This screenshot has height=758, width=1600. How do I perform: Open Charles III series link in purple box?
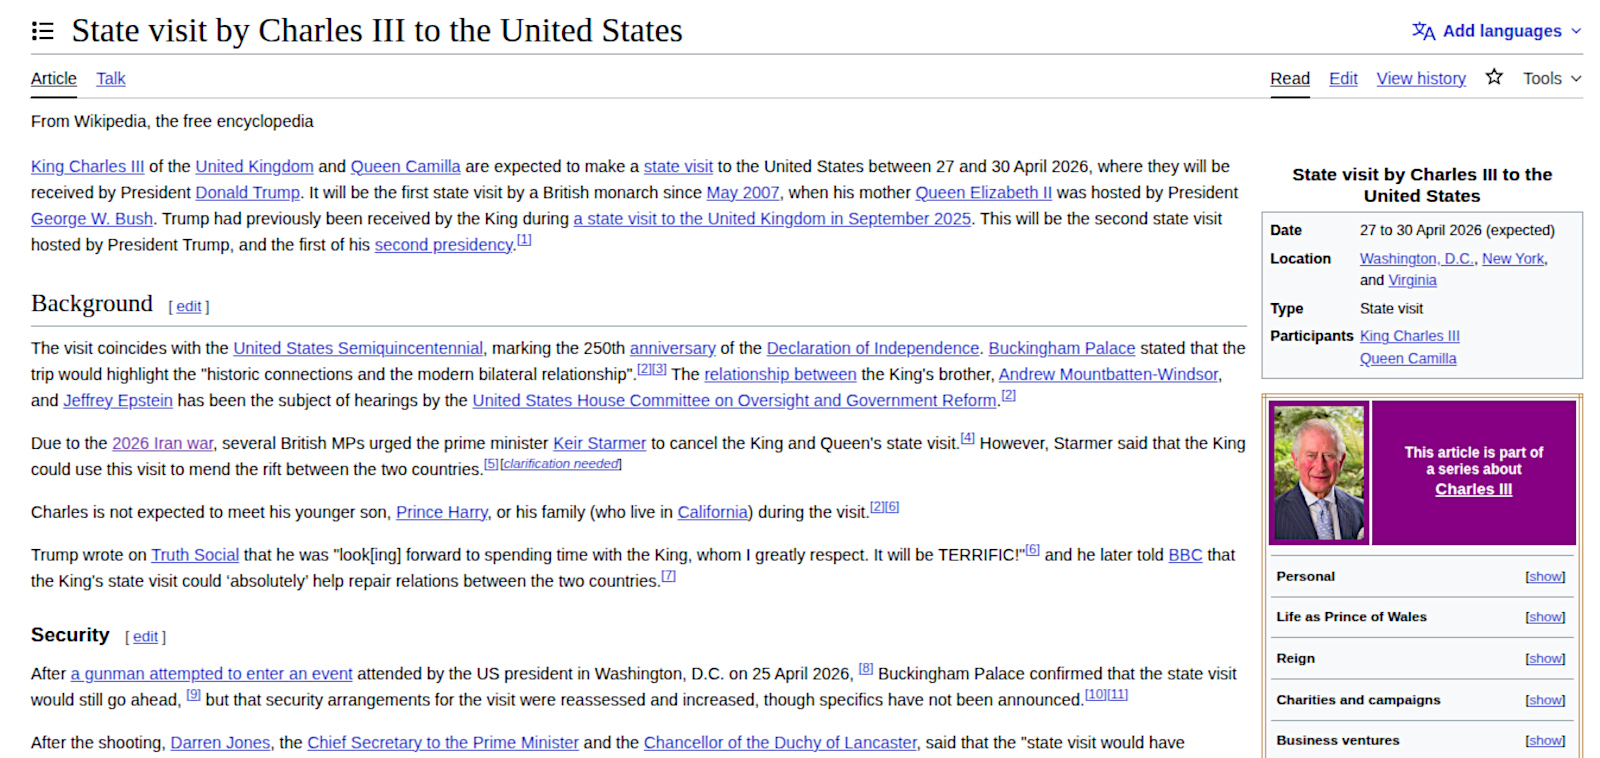coord(1473,489)
